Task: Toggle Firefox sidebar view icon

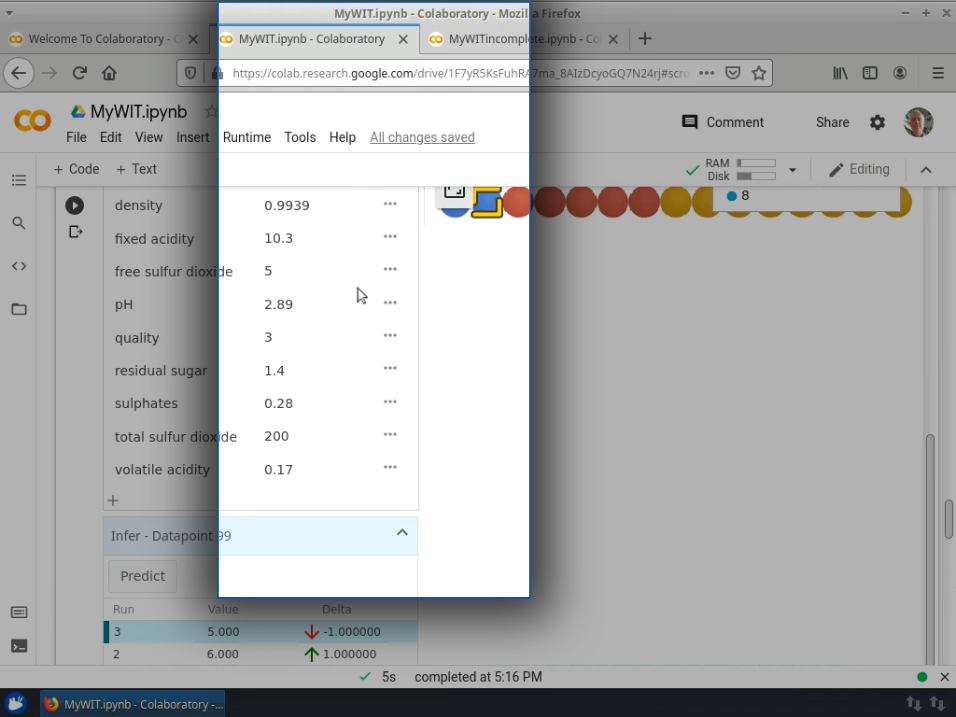Action: [x=869, y=73]
